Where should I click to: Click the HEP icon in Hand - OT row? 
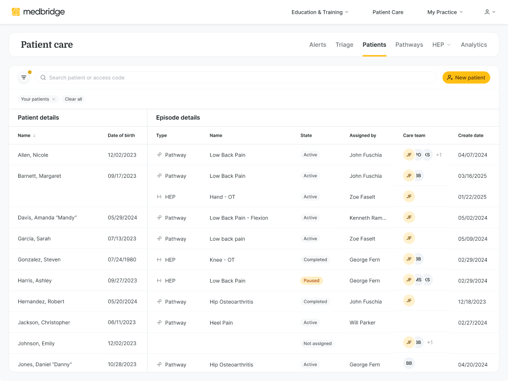tap(159, 197)
